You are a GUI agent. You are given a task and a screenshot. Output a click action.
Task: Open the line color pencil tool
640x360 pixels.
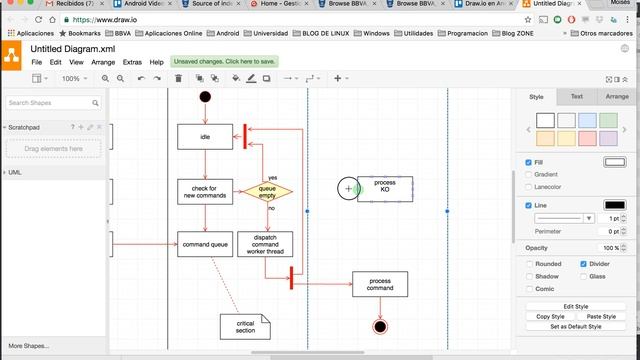click(251, 78)
